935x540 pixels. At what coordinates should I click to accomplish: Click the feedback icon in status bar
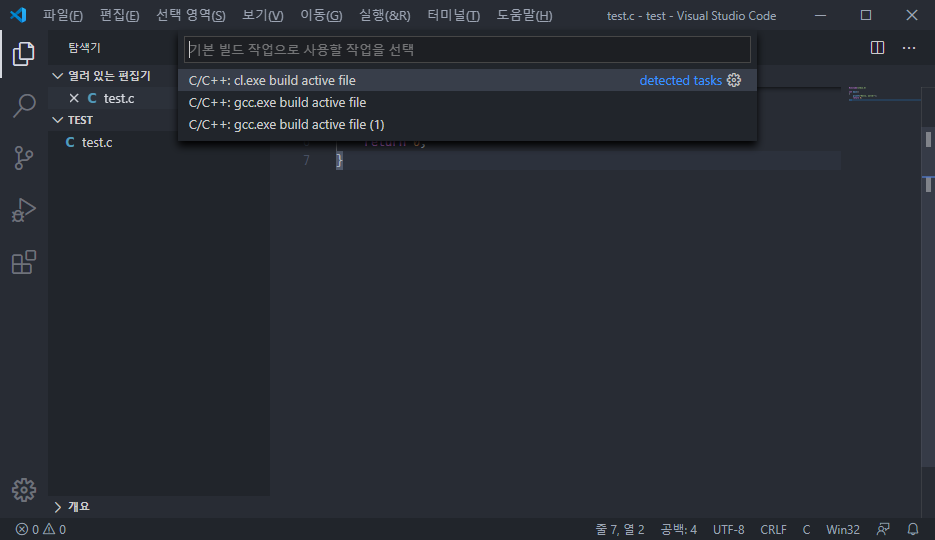pos(883,529)
